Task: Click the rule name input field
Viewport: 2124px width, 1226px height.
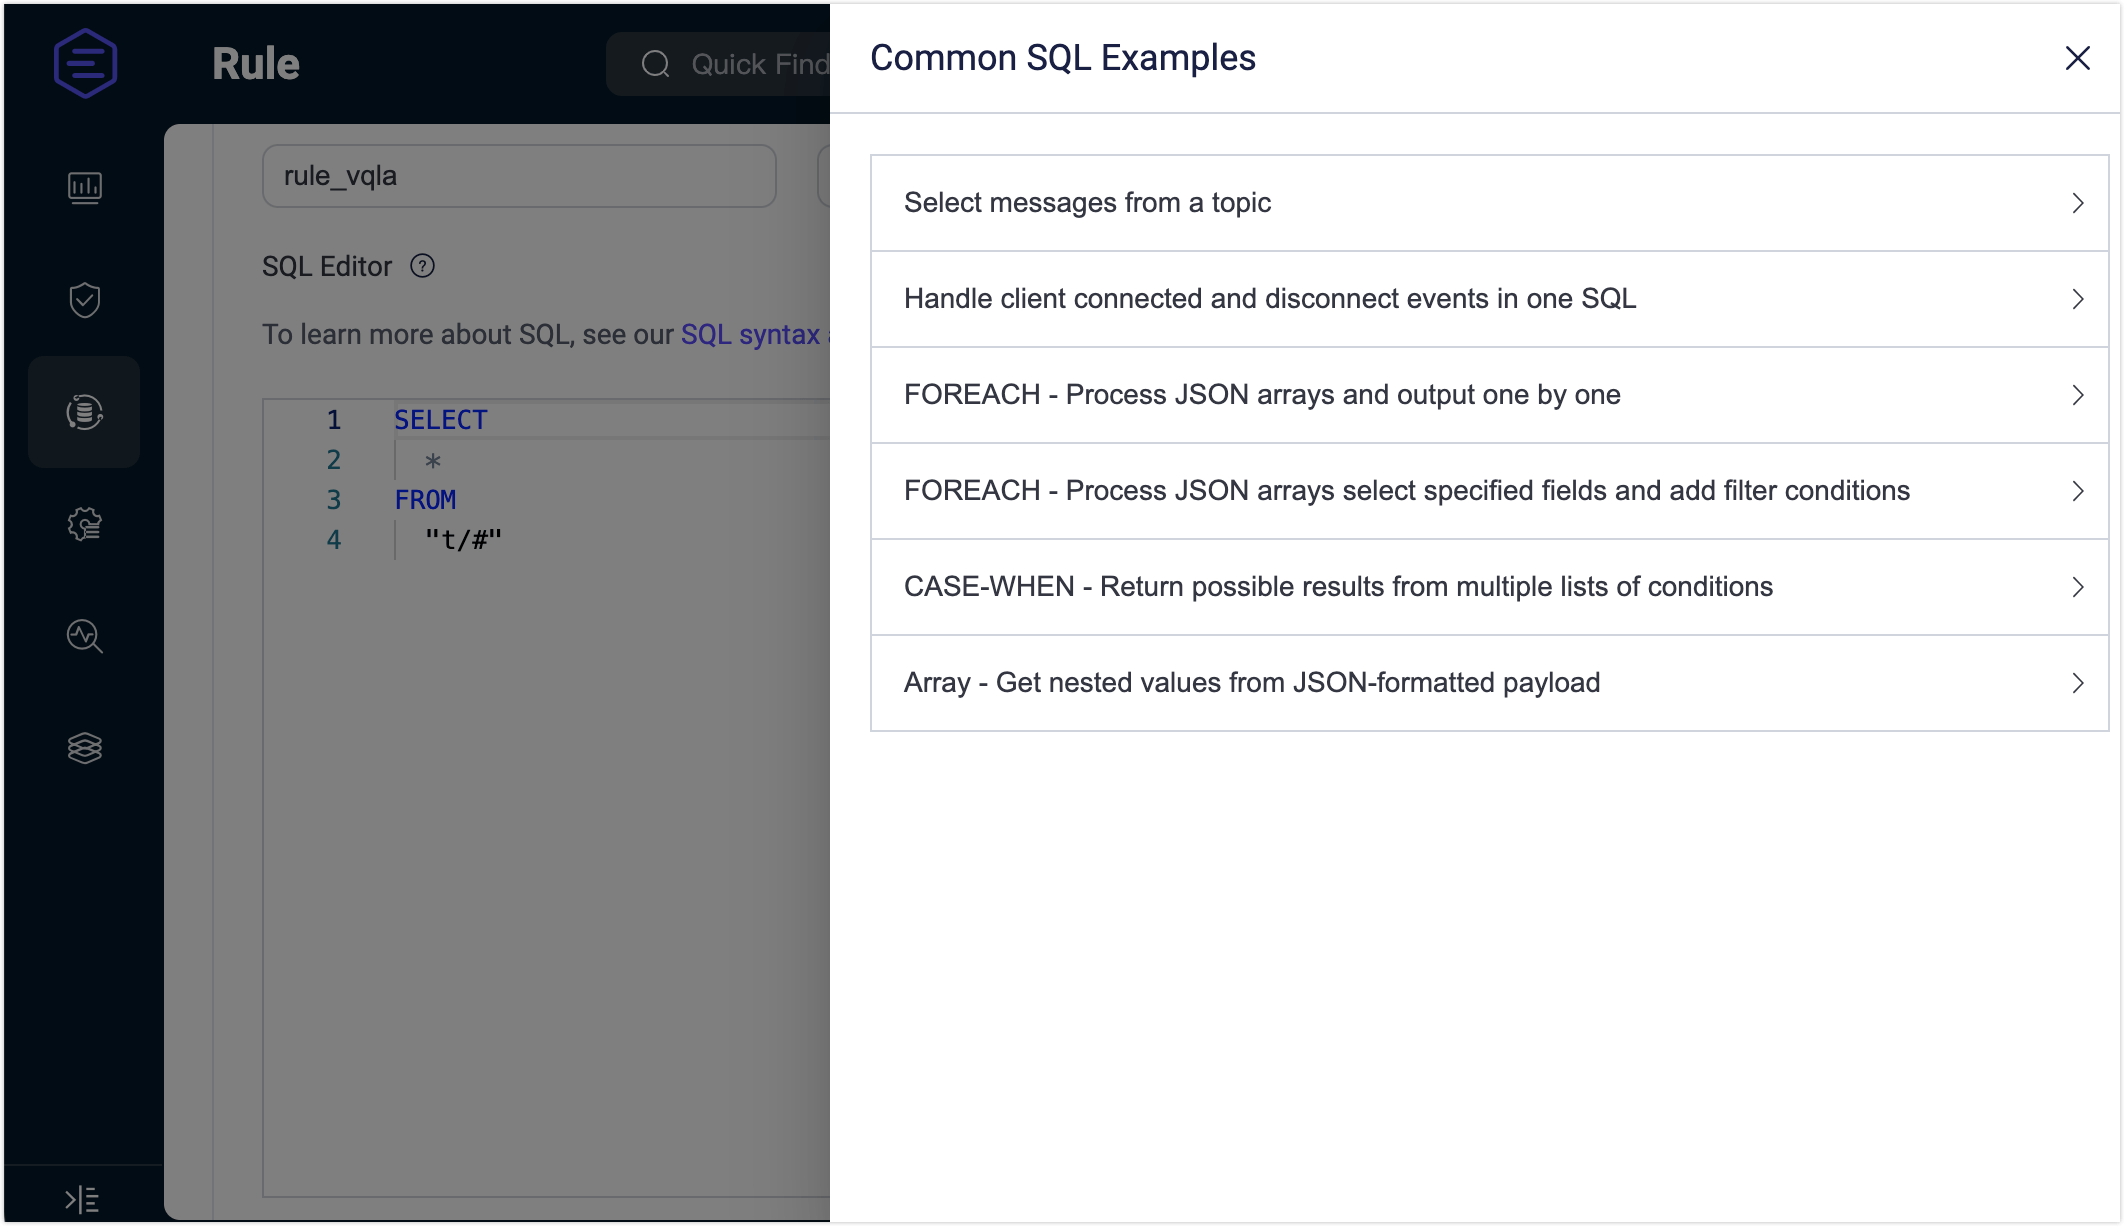Action: (518, 176)
